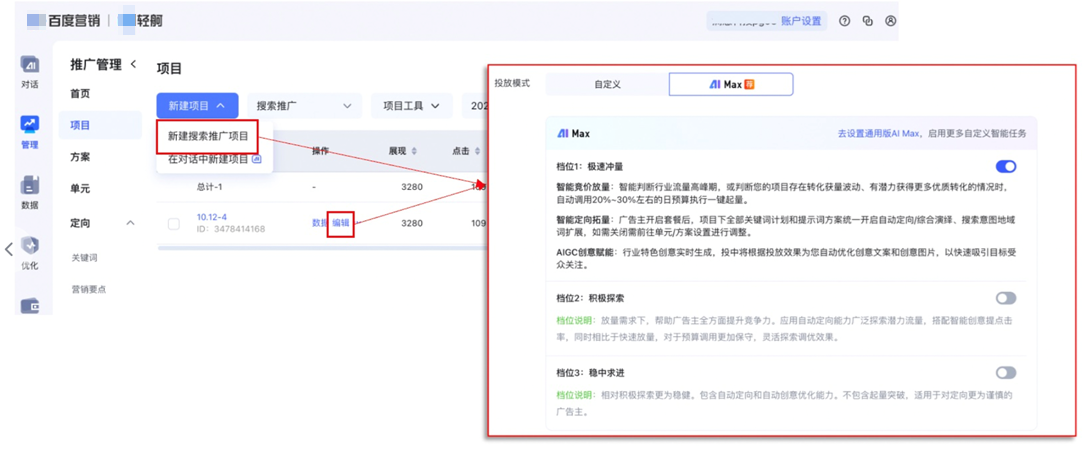Image resolution: width=1091 pixels, height=450 pixels.
Task: Collapse the 推广管理 panel with arrow
Action: pyautogui.click(x=133, y=64)
